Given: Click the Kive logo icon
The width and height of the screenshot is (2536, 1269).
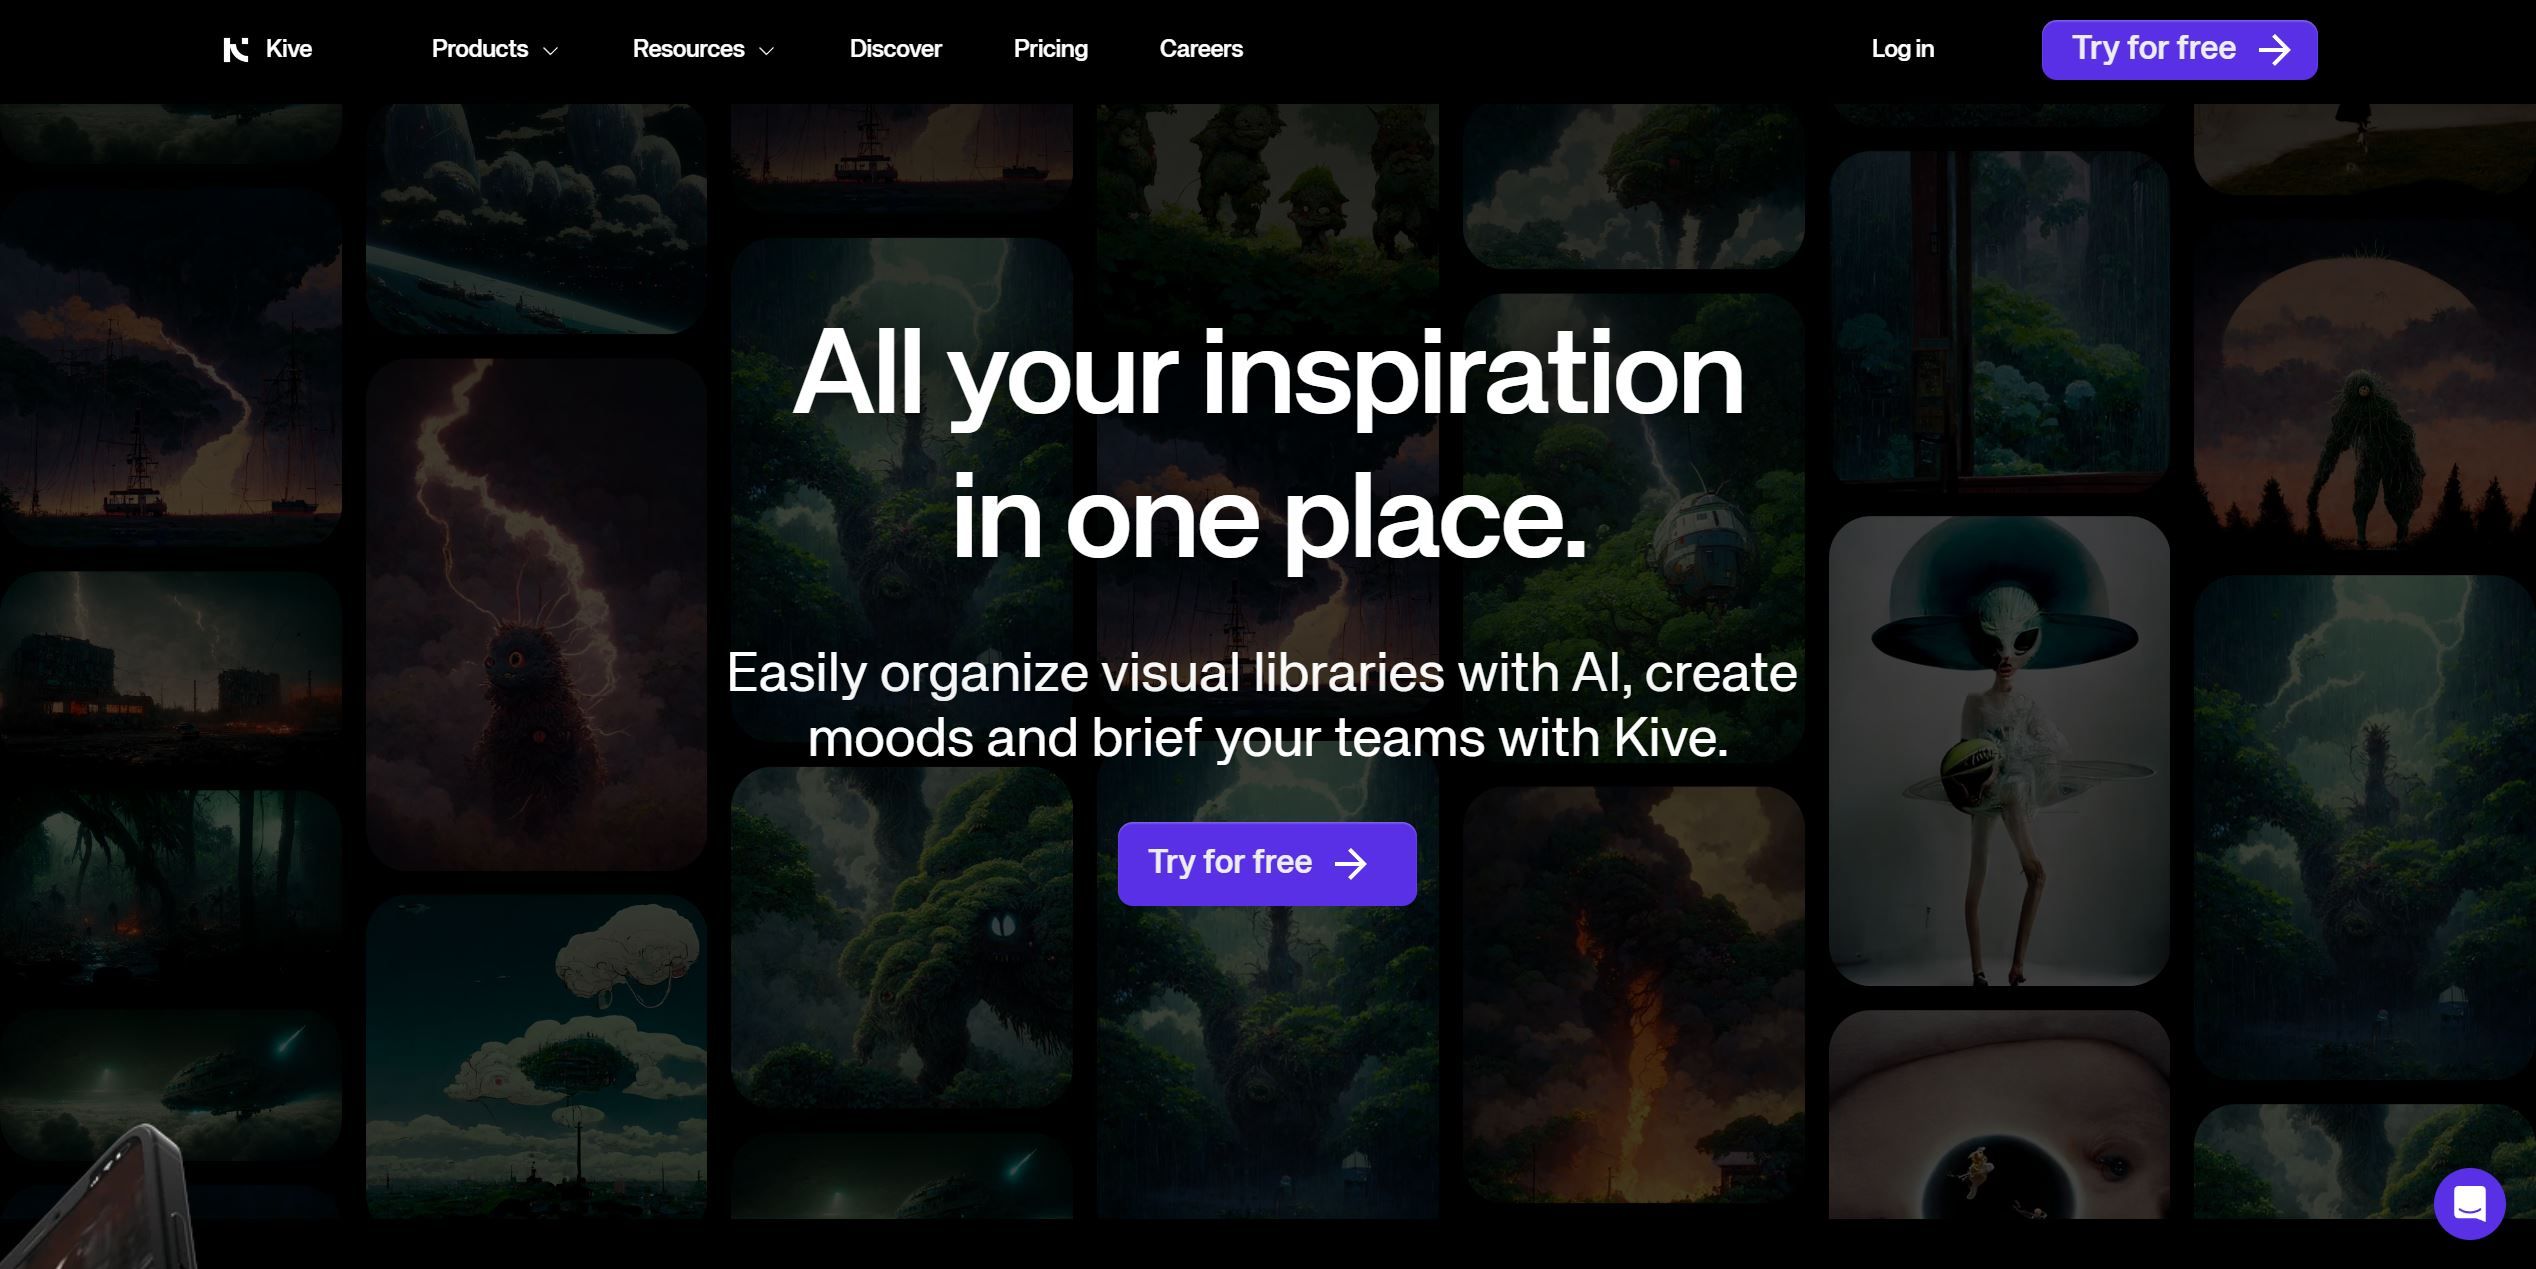Looking at the screenshot, I should click(x=236, y=49).
